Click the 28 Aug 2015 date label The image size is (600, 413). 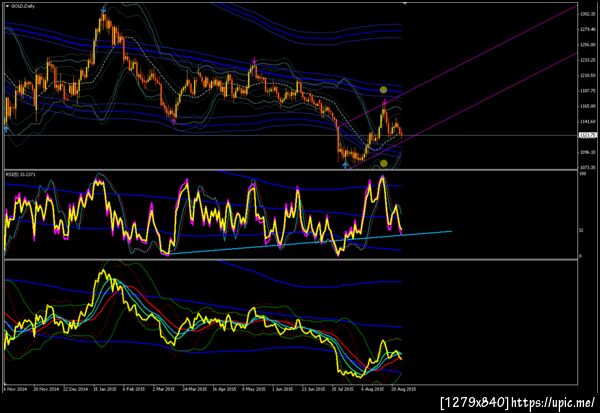[404, 389]
